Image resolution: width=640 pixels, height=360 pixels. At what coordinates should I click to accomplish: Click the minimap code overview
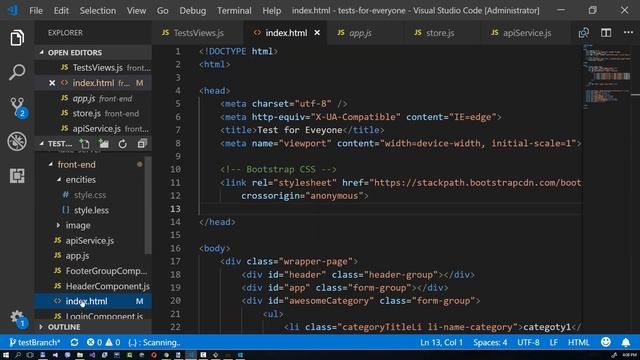607,77
